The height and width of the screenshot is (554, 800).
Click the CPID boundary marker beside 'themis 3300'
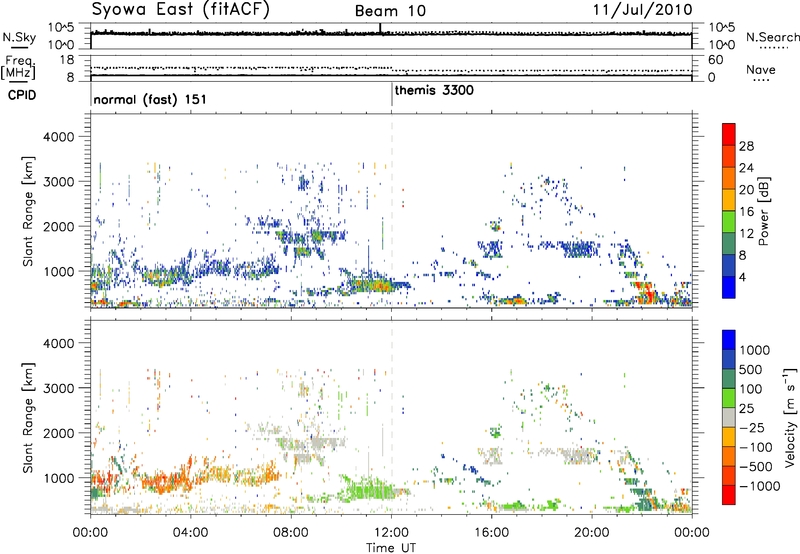pos(391,94)
